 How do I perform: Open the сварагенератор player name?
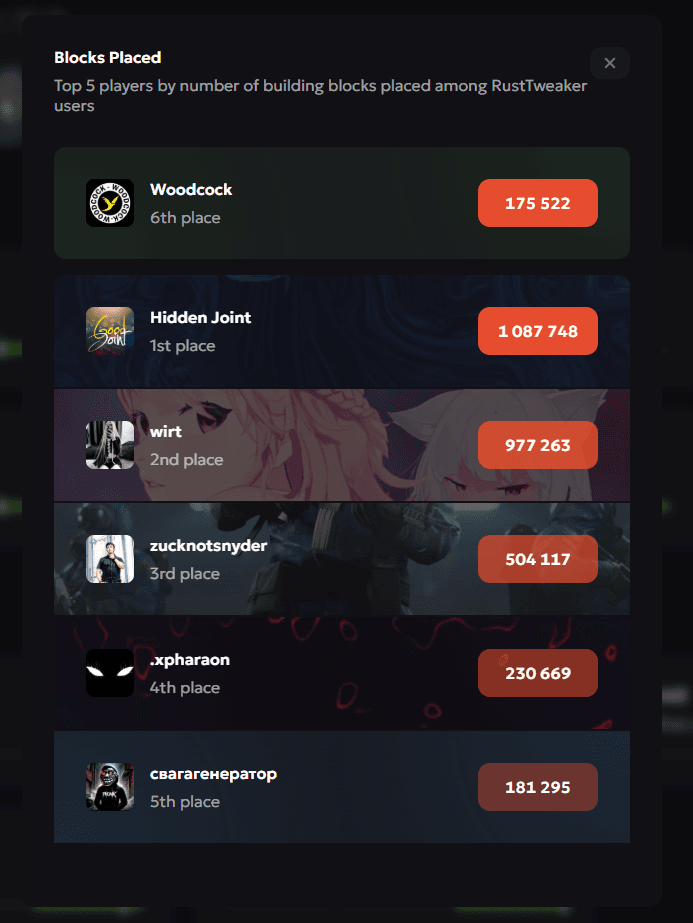pos(213,774)
